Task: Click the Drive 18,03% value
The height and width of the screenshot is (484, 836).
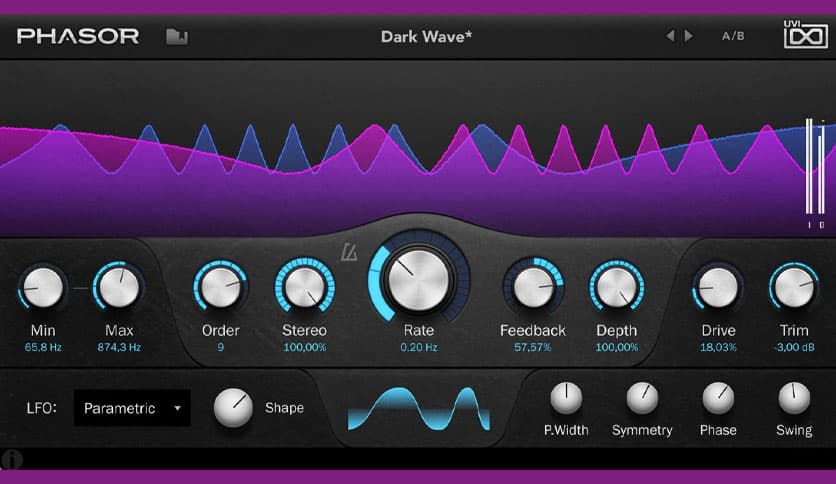Action: 718,348
